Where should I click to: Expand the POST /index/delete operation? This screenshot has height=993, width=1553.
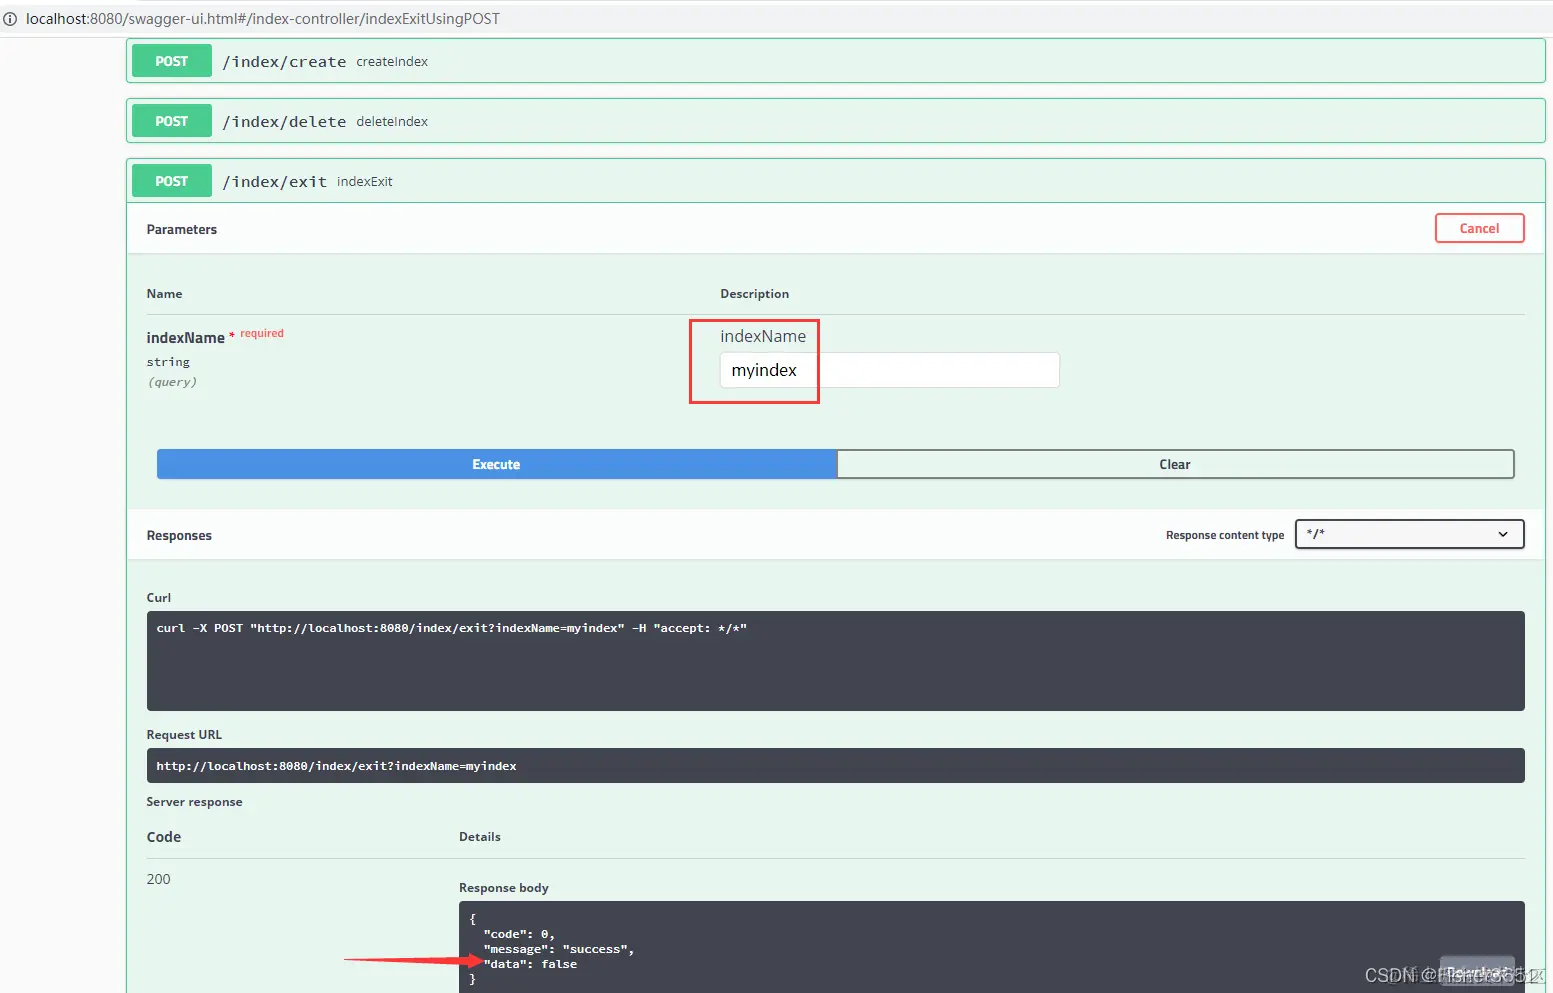click(836, 121)
